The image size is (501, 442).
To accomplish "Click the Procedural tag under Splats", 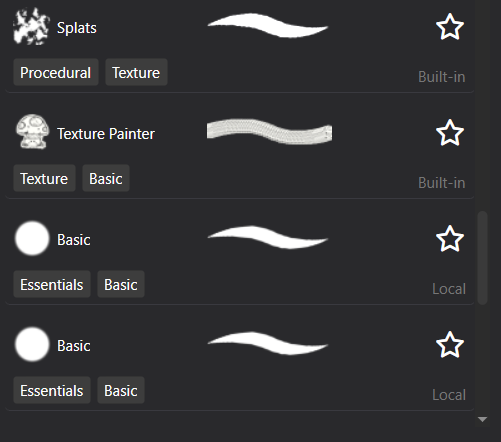I will tap(56, 72).
